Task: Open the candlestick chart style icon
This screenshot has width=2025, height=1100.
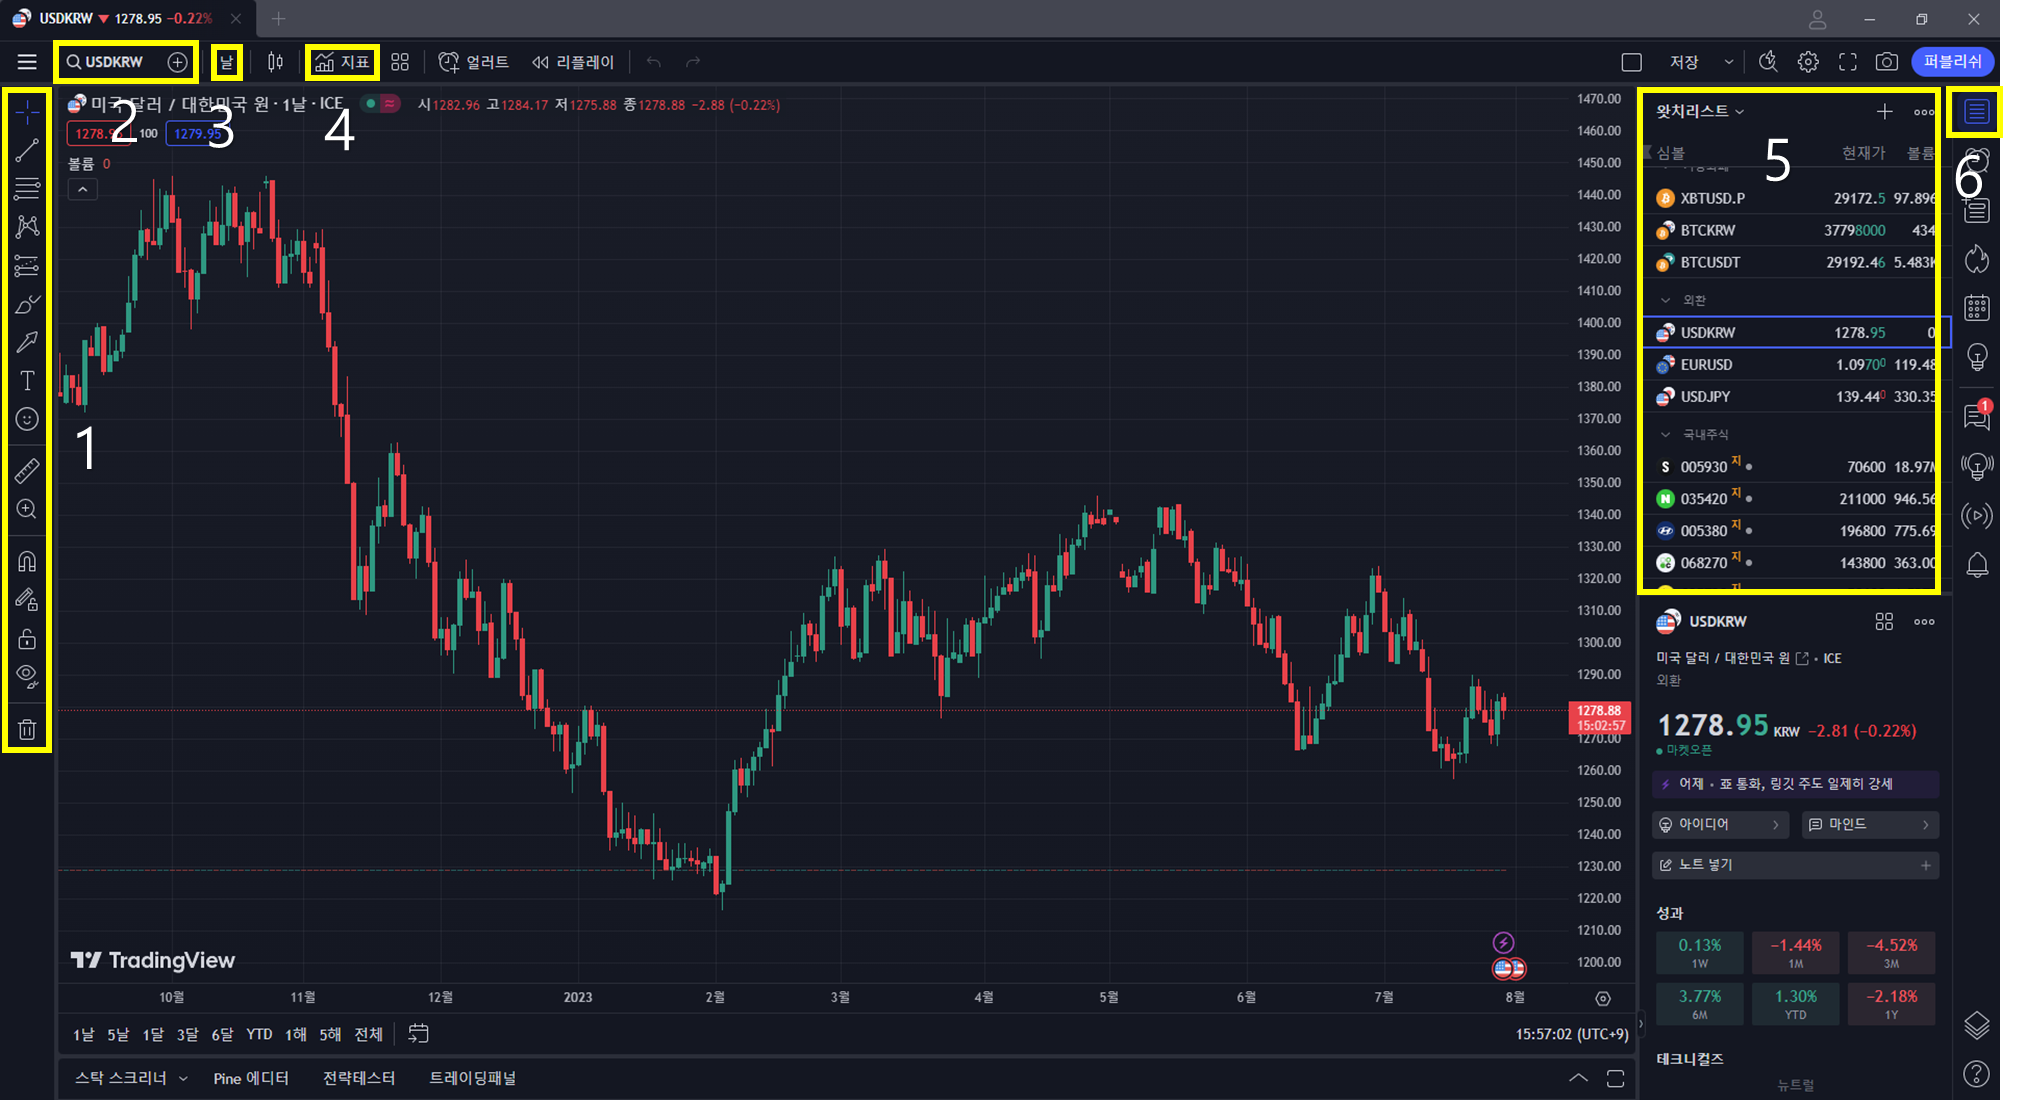Action: [275, 62]
